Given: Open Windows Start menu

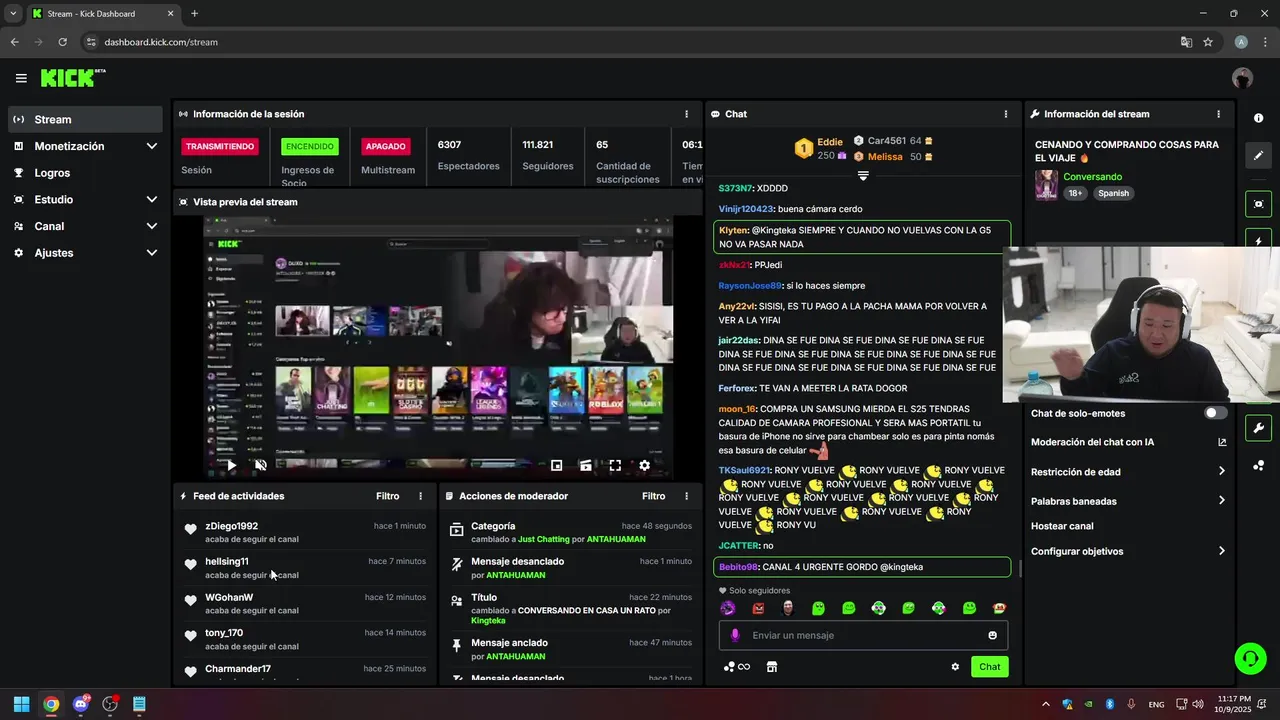Looking at the screenshot, I should pos(21,704).
